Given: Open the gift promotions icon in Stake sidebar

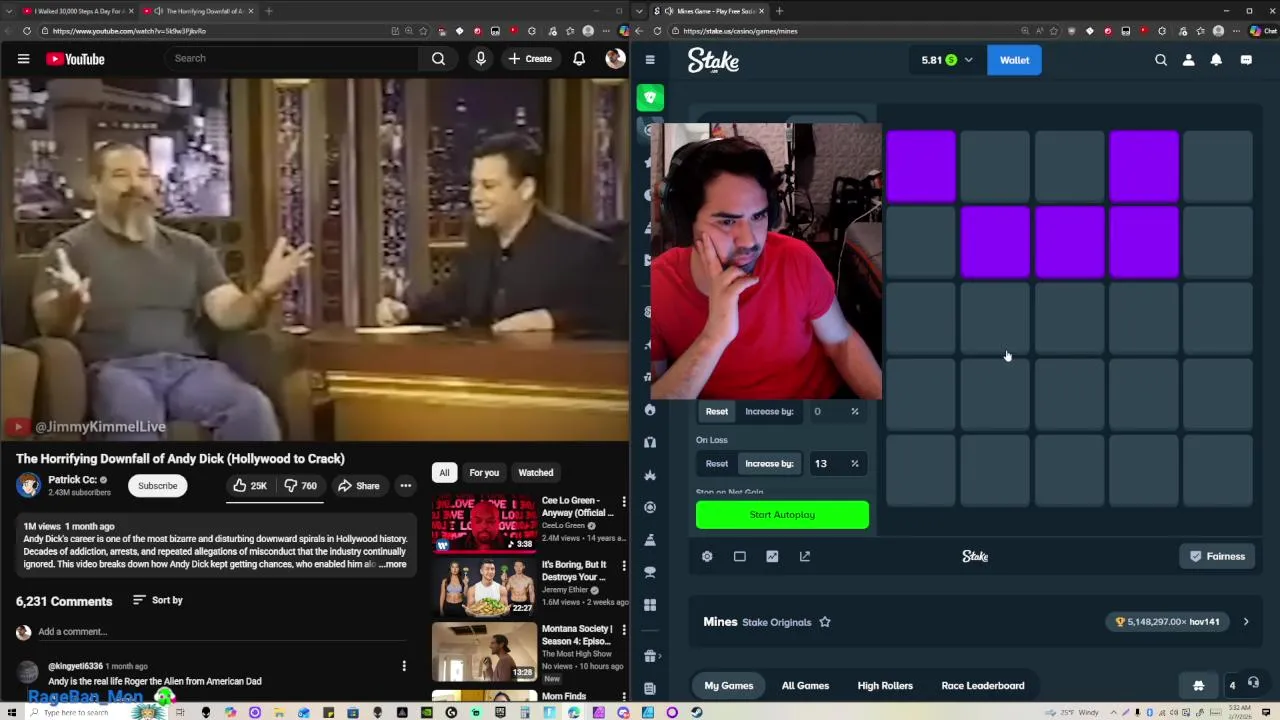Looking at the screenshot, I should [x=650, y=656].
